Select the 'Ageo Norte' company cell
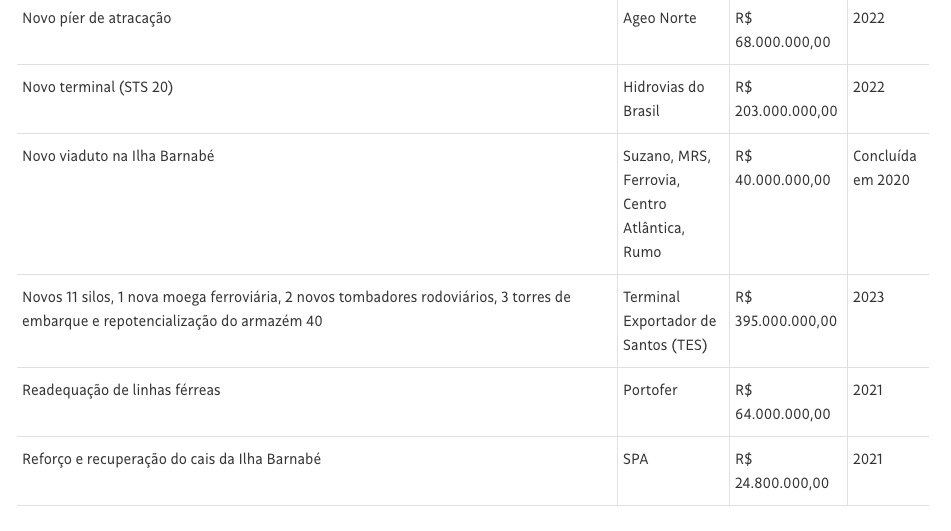The image size is (951, 531). point(659,18)
